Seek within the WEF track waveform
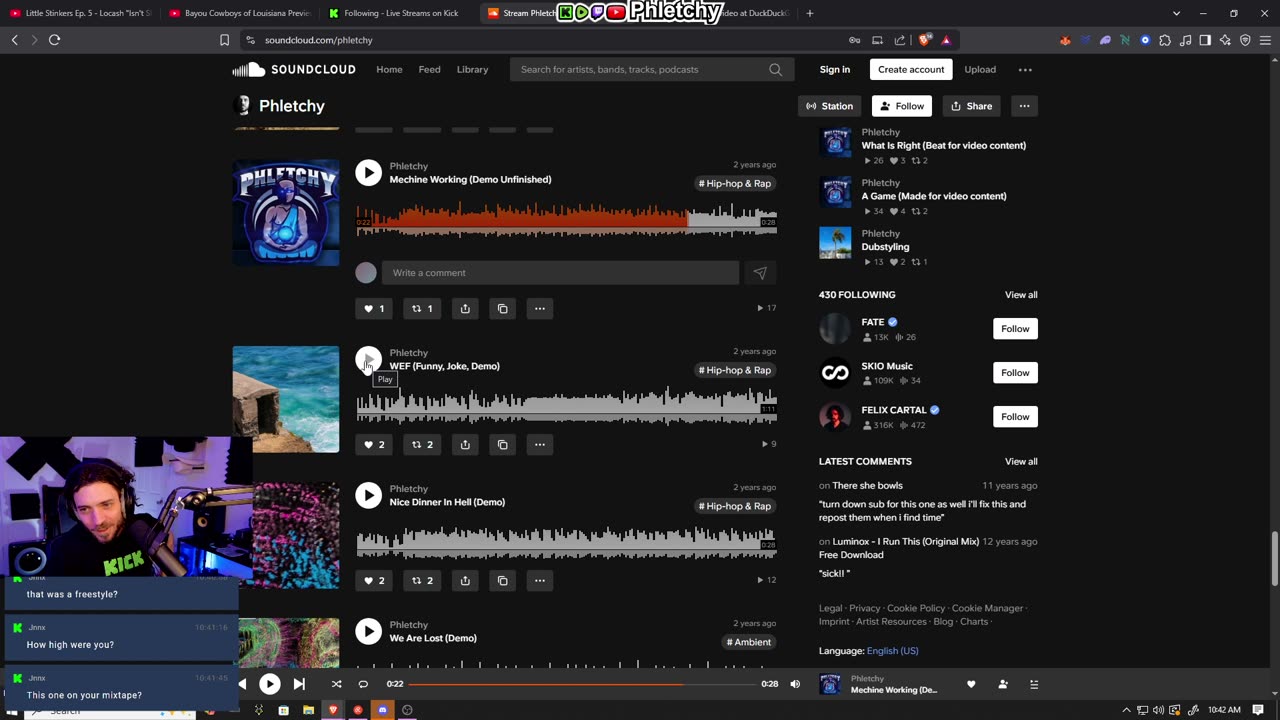 click(x=566, y=406)
